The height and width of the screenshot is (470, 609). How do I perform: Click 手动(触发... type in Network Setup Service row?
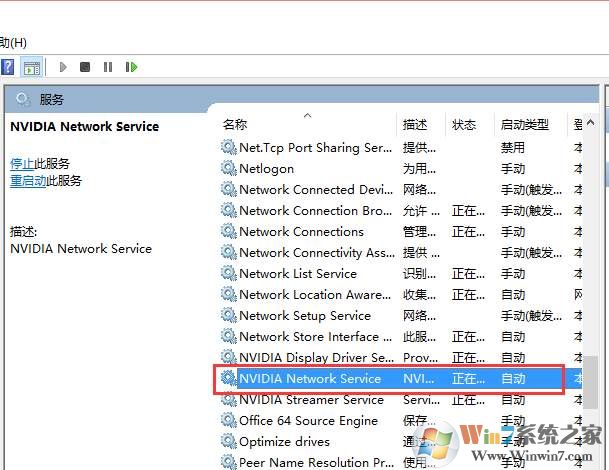click(x=531, y=315)
